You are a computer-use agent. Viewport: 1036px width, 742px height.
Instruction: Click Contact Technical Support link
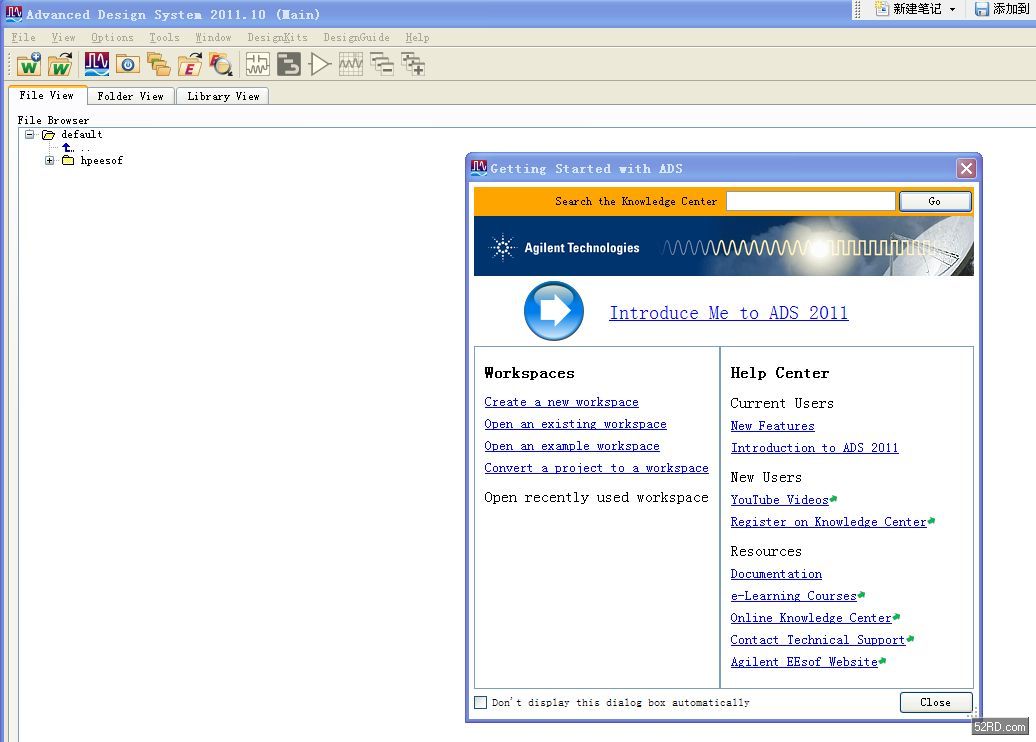(x=818, y=640)
